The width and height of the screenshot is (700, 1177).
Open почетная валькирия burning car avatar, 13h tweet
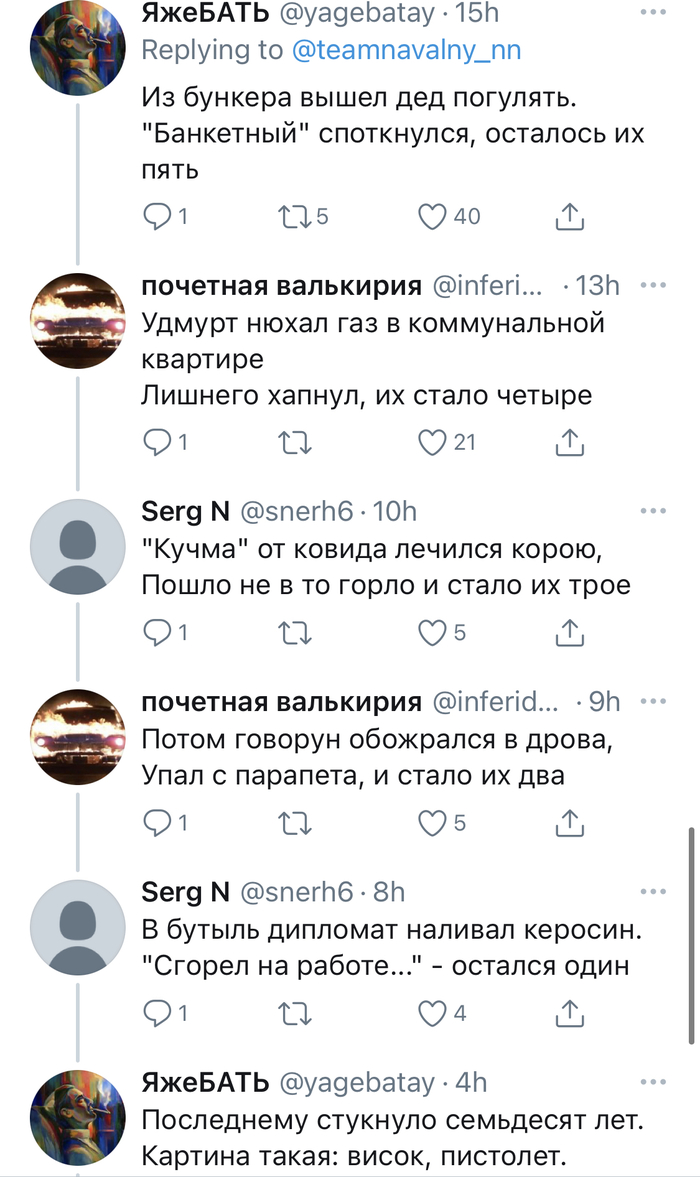point(79,322)
